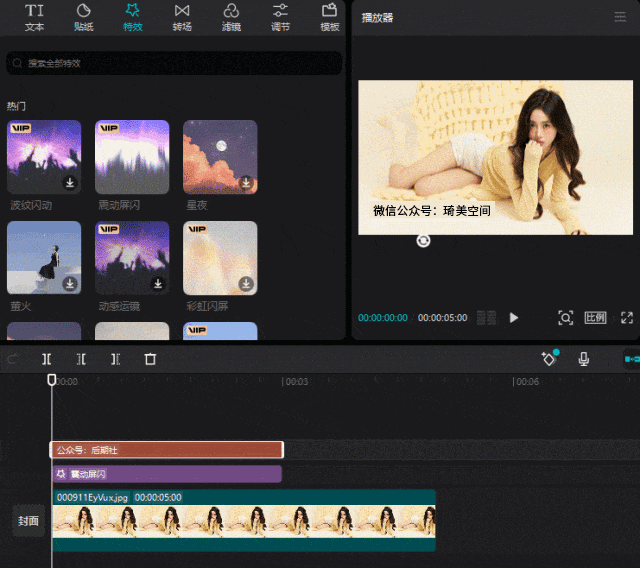Click the microphone record voiceover icon
The width and height of the screenshot is (640, 568).
[x=584, y=359]
